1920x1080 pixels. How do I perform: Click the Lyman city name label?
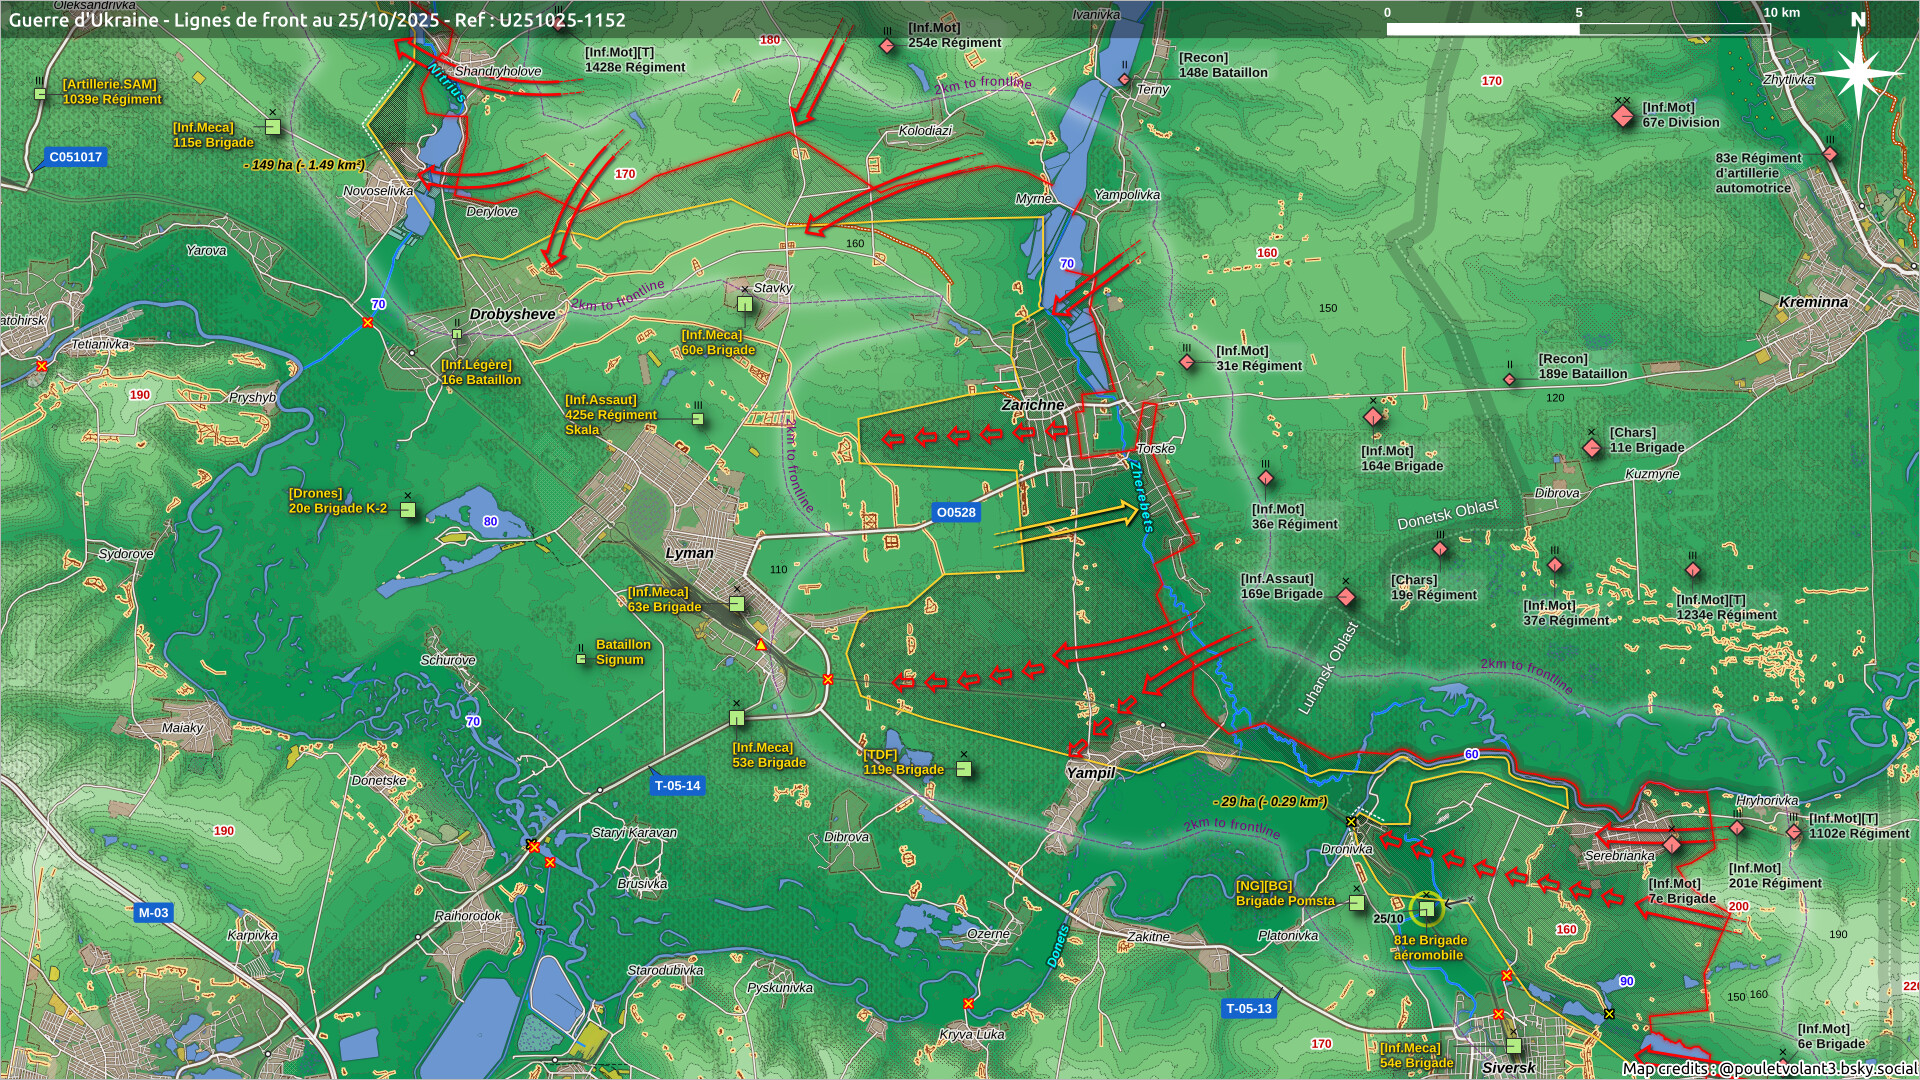(x=689, y=553)
